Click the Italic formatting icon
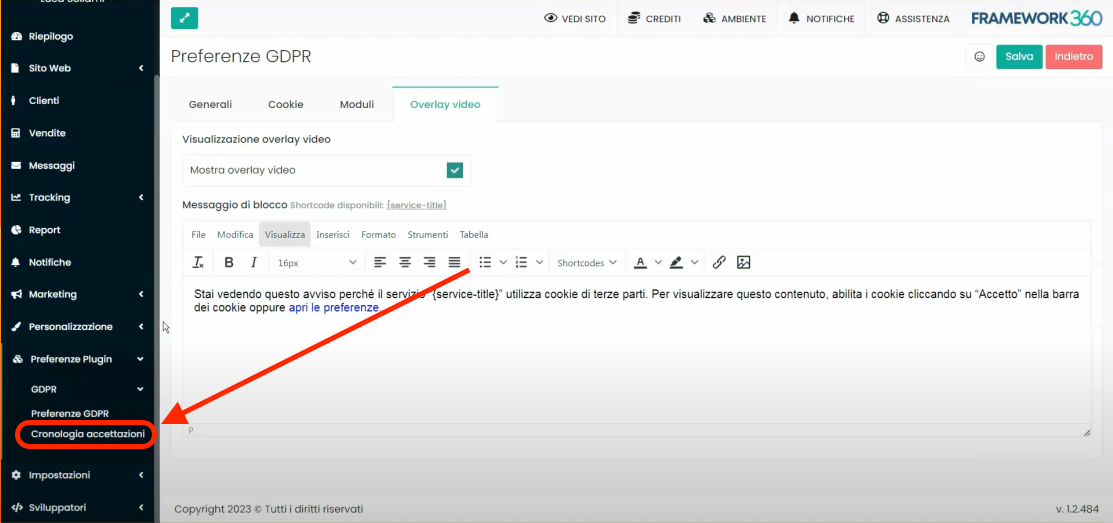The height and width of the screenshot is (523, 1113). [254, 263]
